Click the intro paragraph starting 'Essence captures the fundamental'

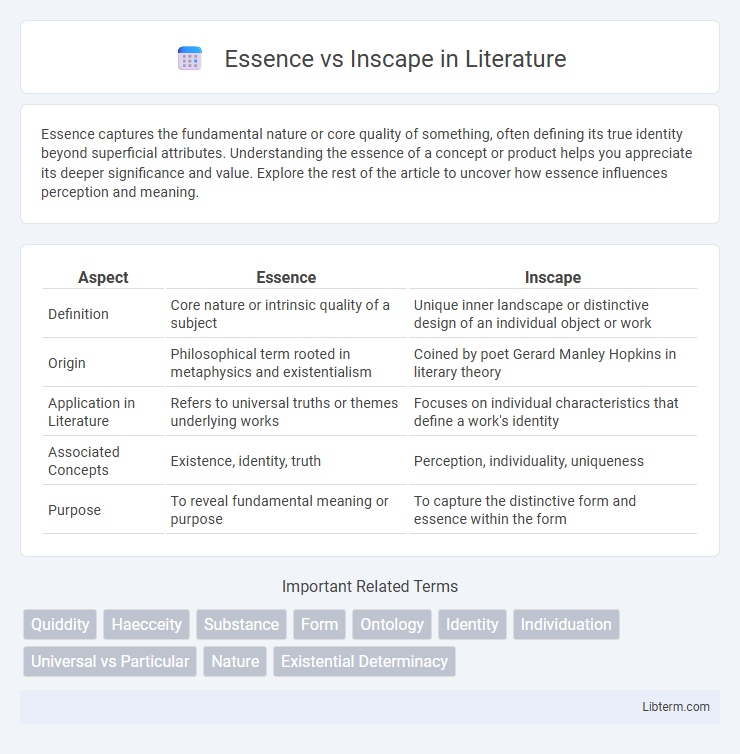[x=366, y=163]
